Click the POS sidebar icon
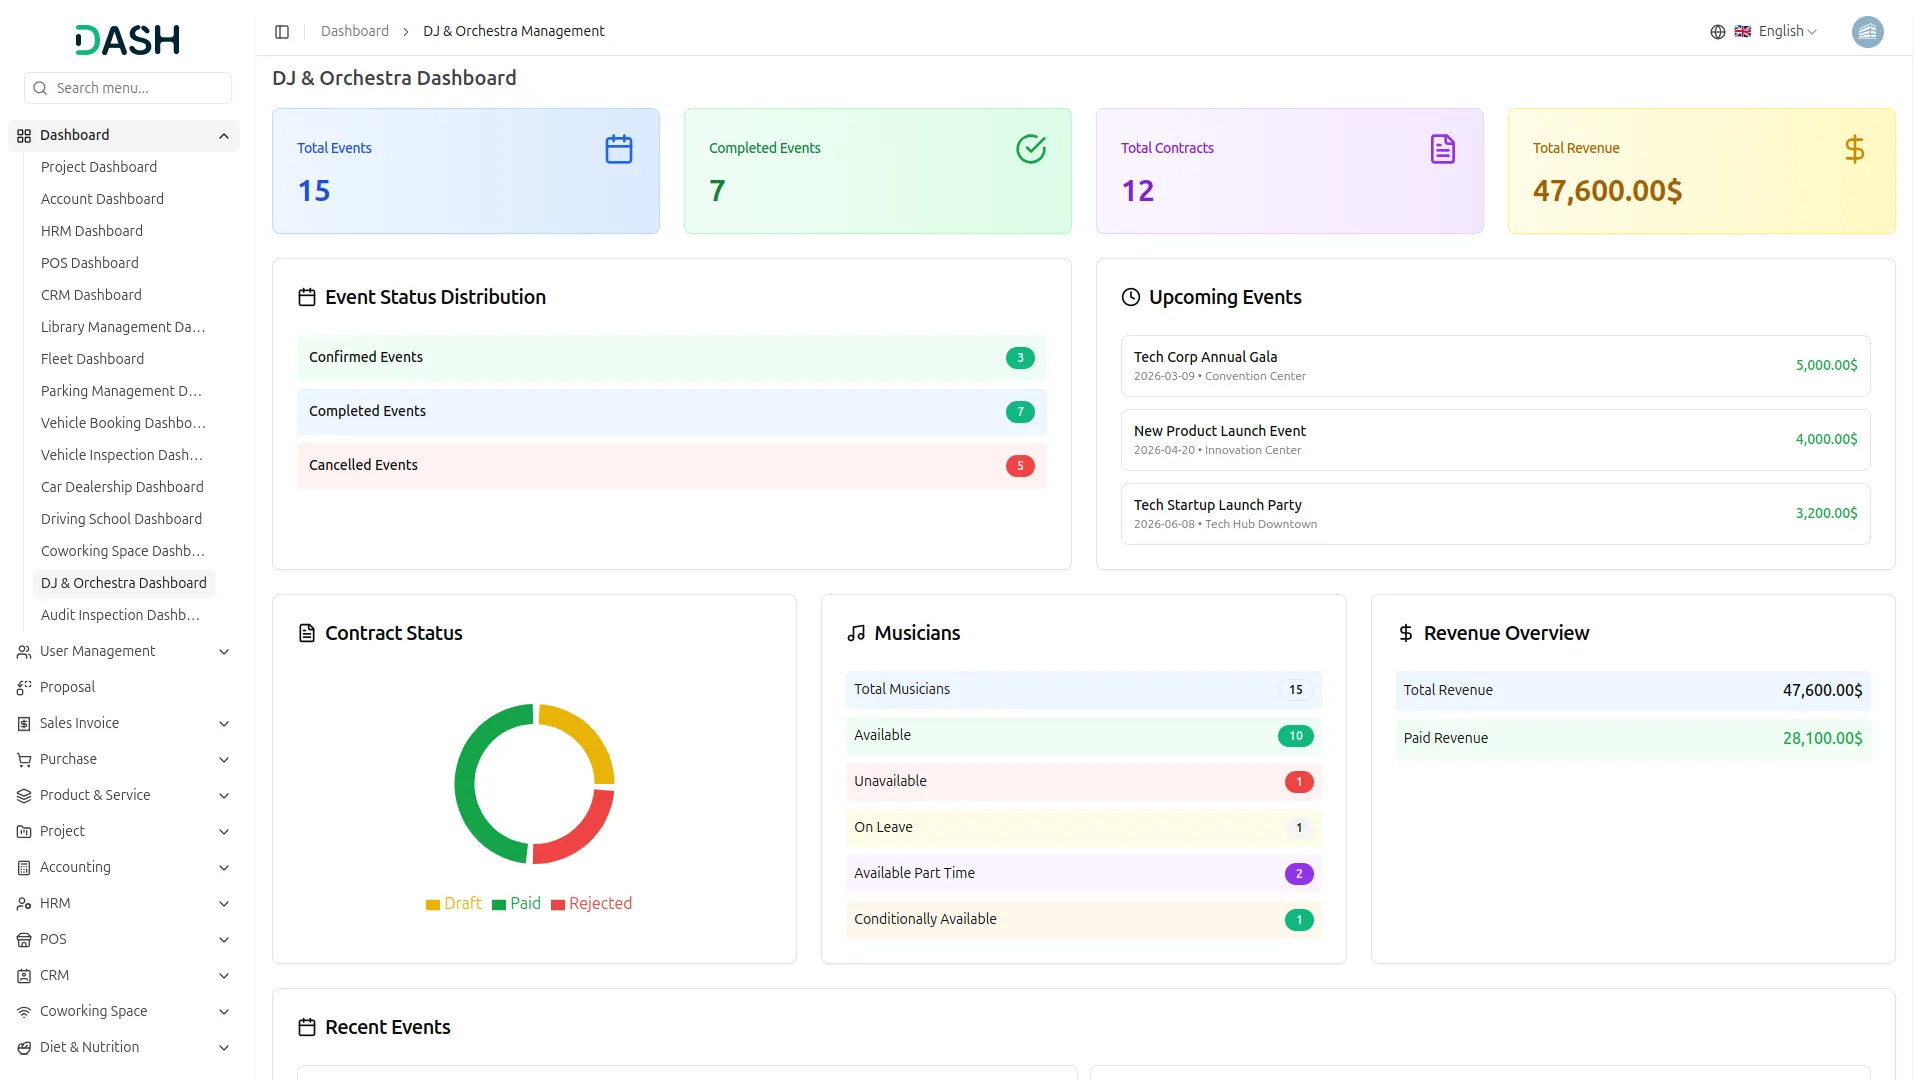The image size is (1920, 1080). tap(24, 940)
